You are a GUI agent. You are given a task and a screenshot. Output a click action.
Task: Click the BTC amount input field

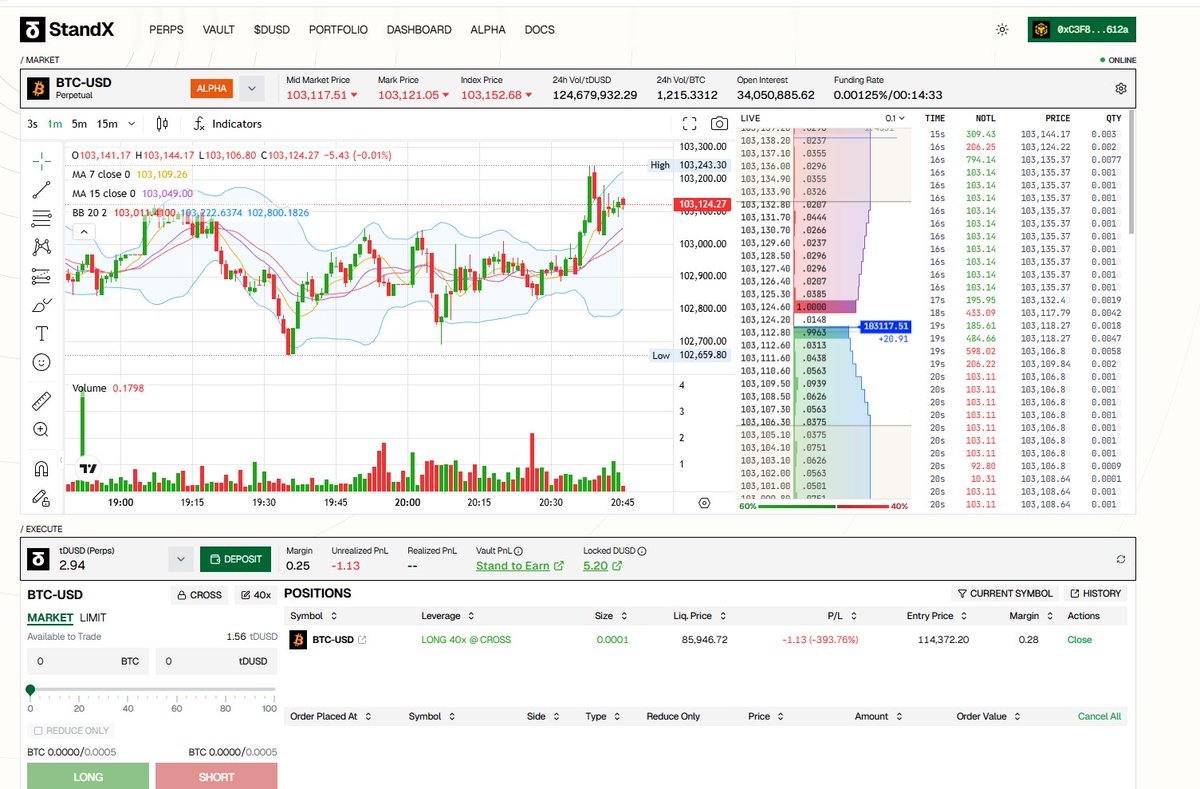pyautogui.click(x=88, y=661)
